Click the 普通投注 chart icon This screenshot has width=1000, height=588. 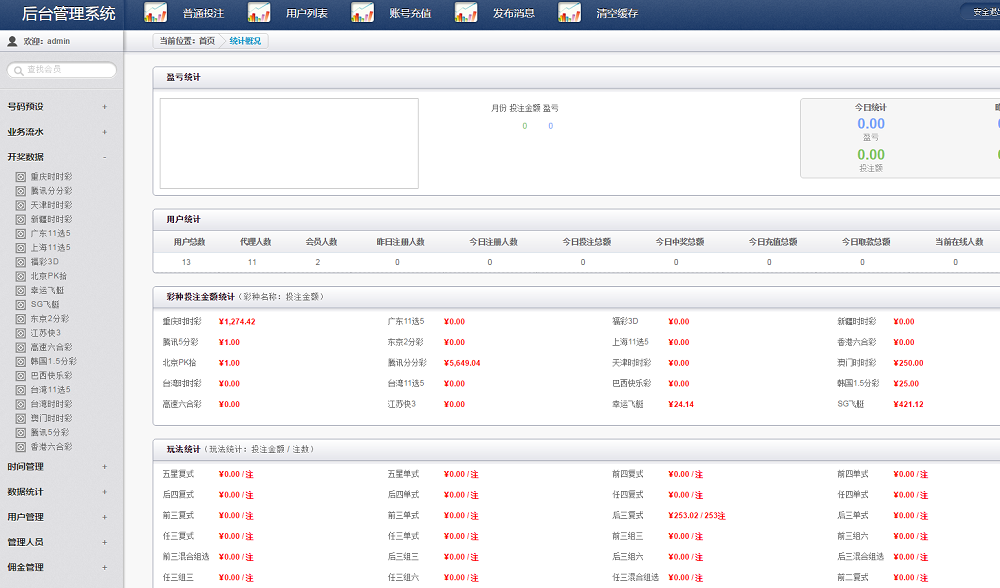tap(155, 13)
